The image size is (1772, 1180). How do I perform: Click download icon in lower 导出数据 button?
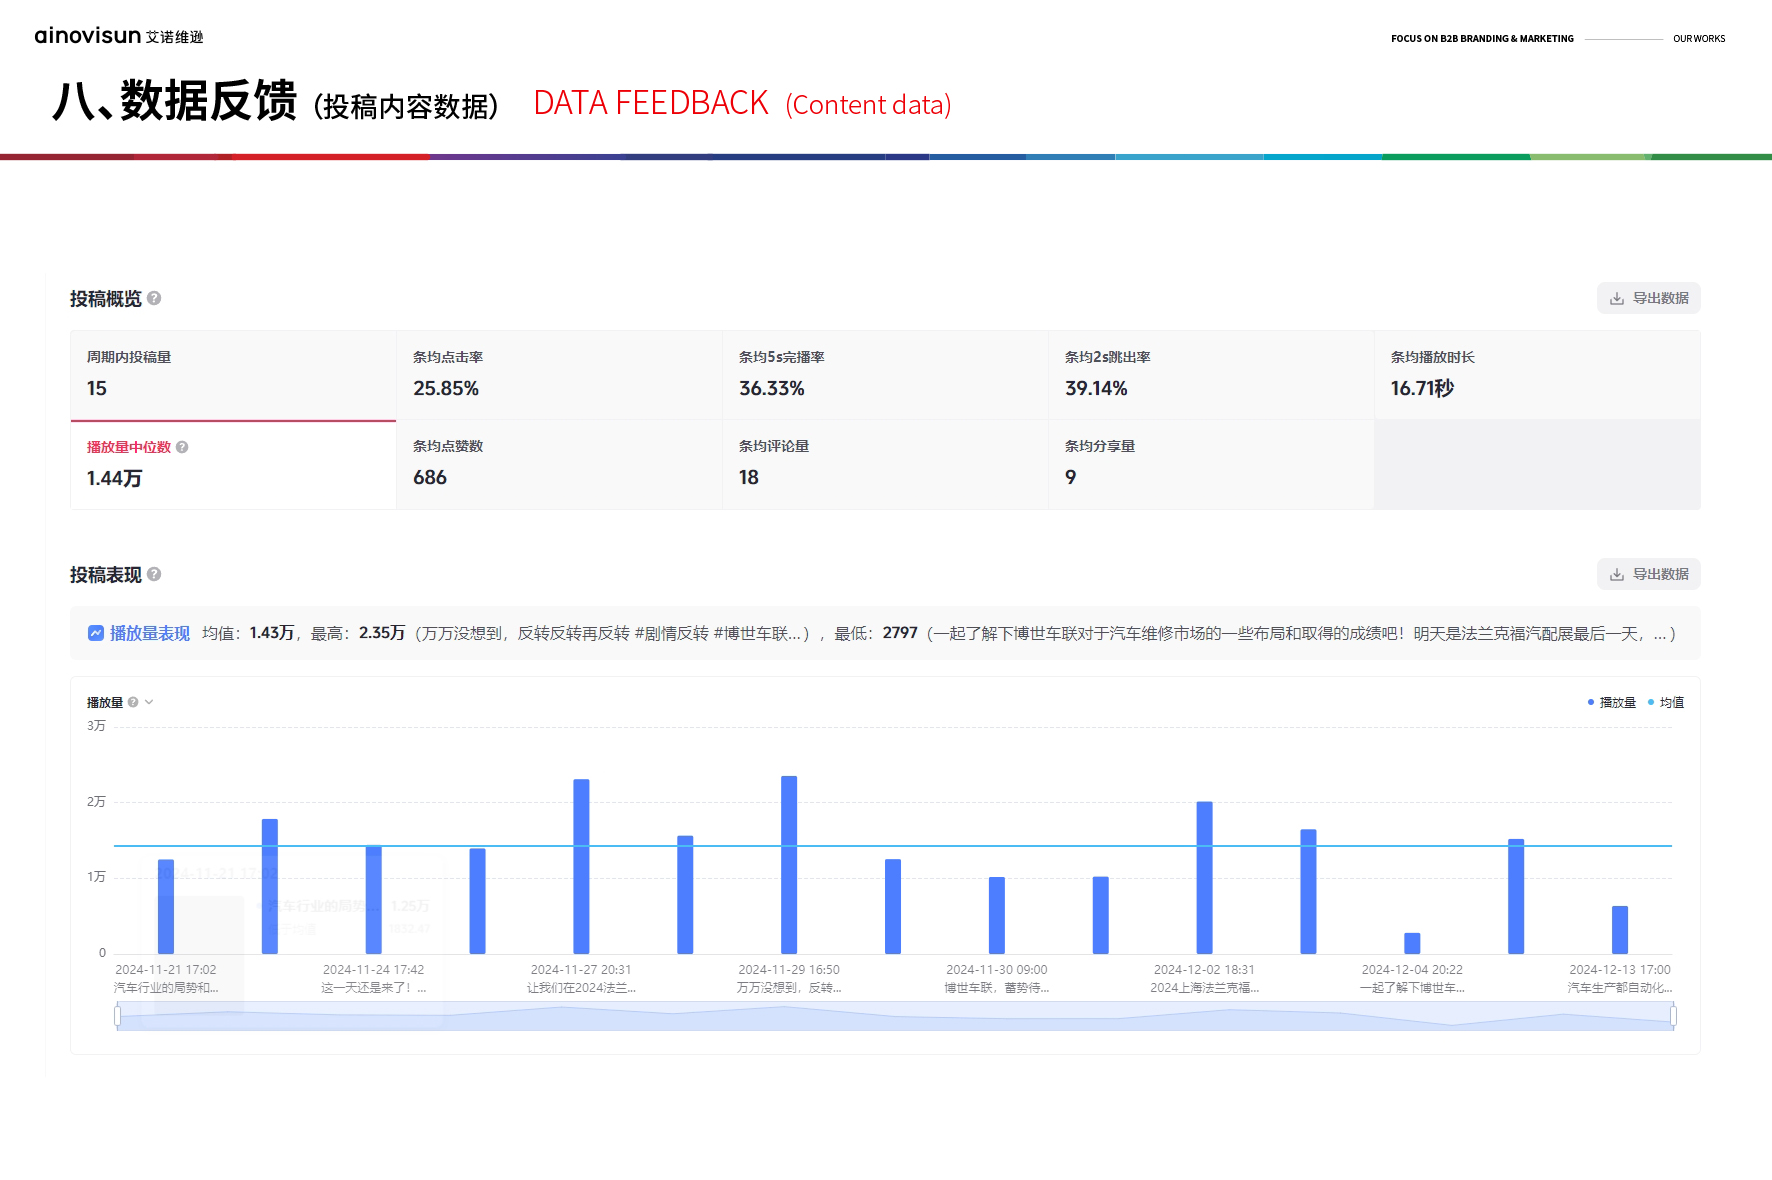(x=1616, y=574)
